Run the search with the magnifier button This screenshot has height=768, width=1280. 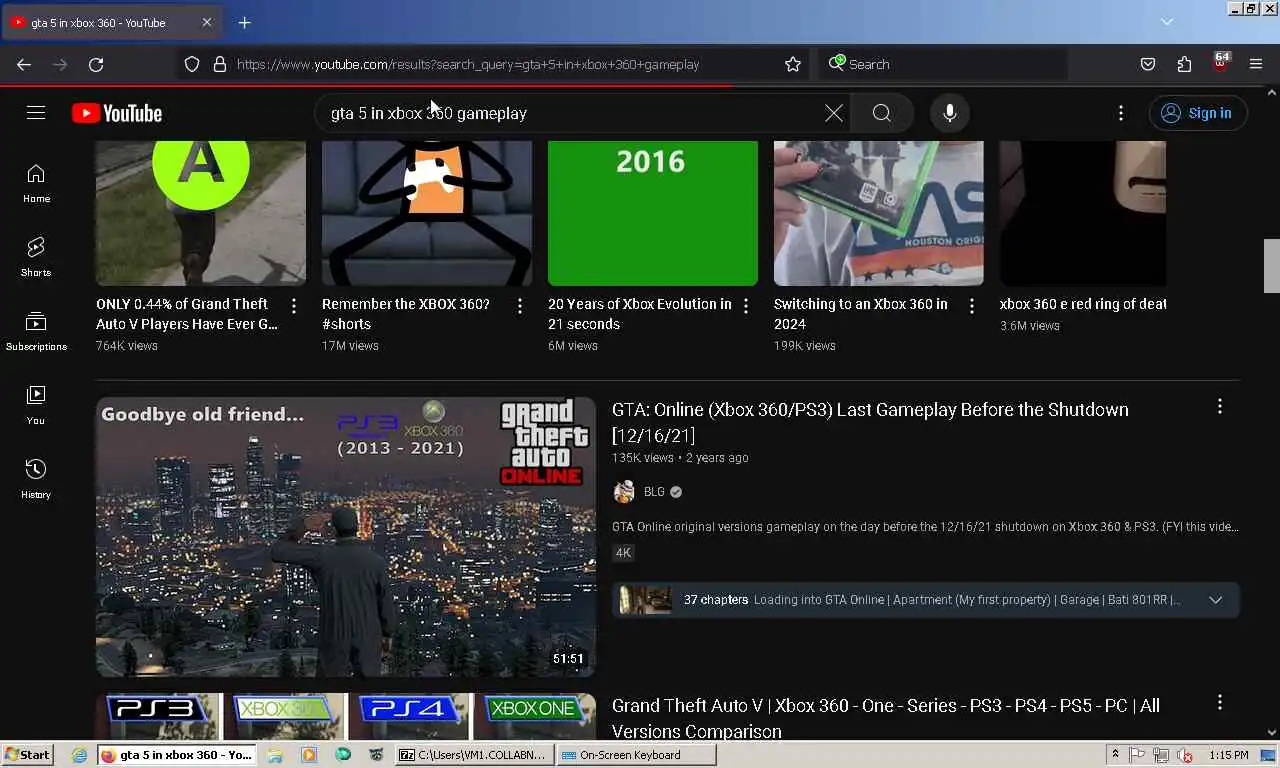pos(881,113)
